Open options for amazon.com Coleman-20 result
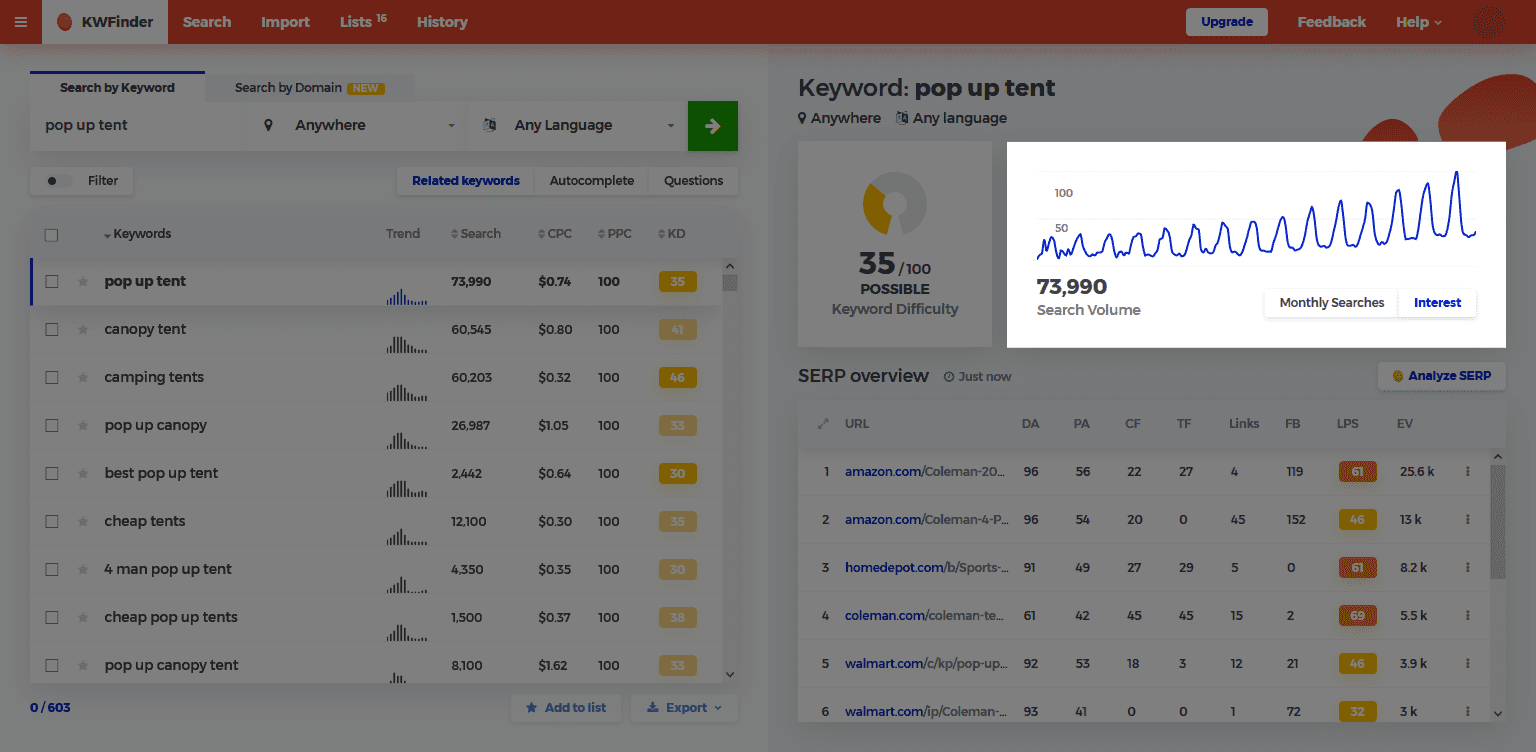Screen dimensions: 1536x752 (x=1467, y=471)
